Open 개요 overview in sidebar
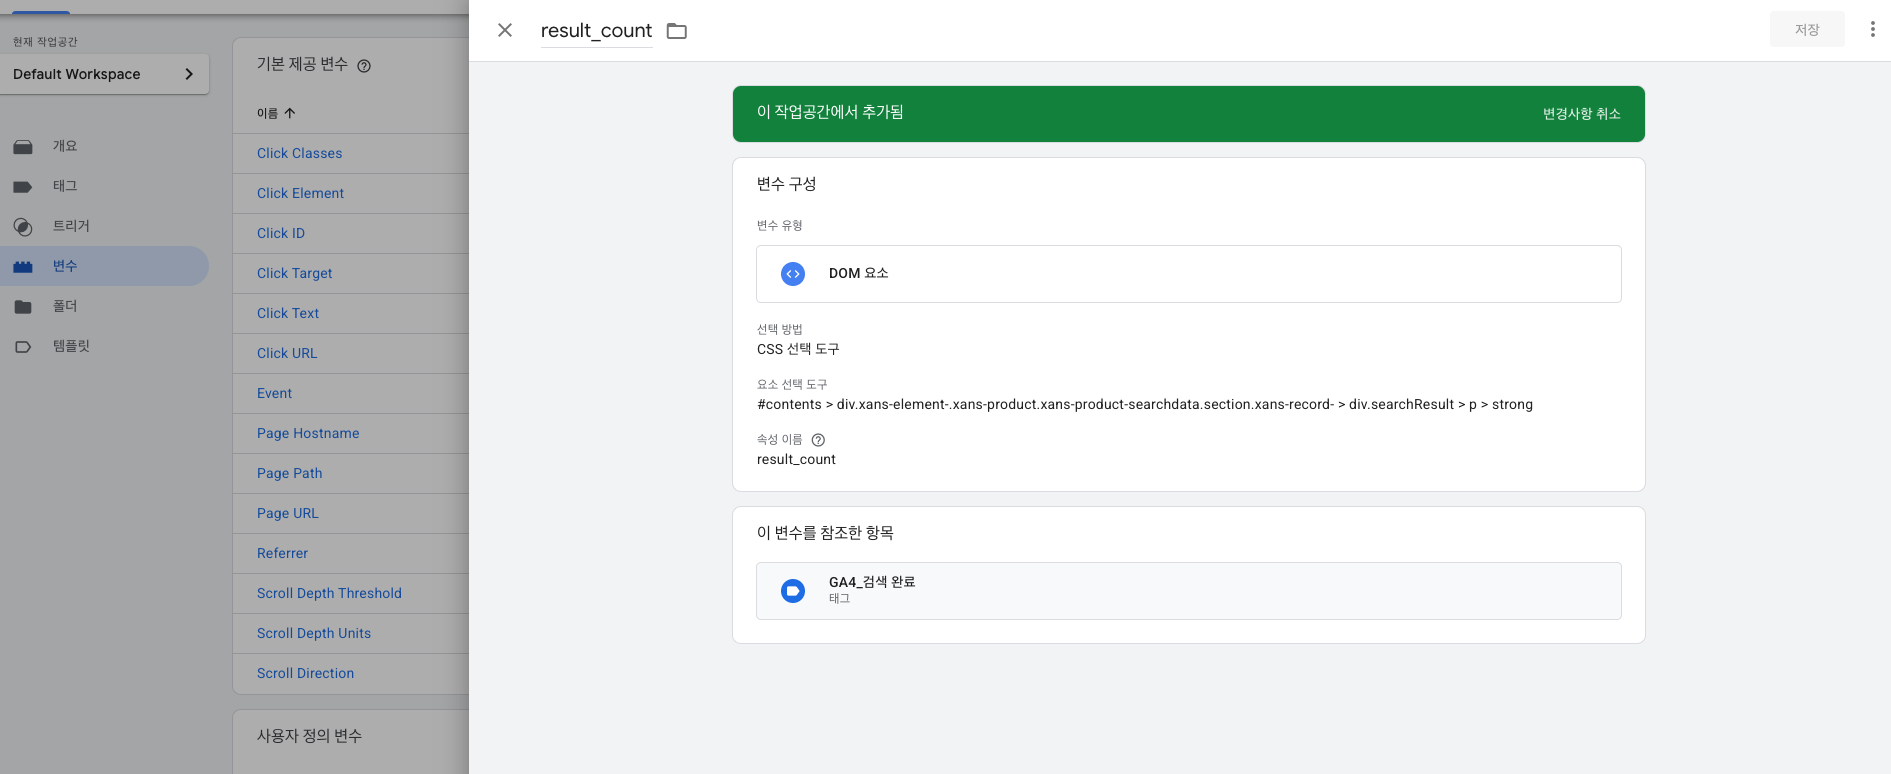This screenshot has width=1891, height=774. 65,146
